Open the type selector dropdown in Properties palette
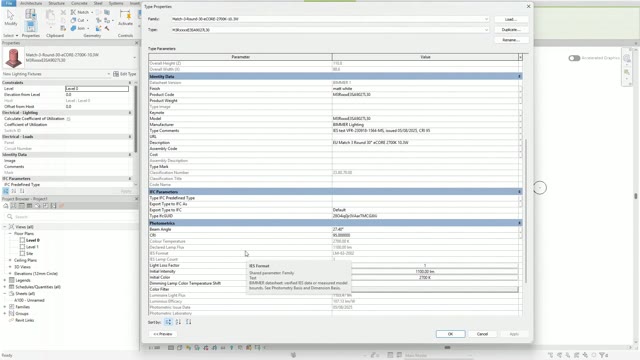The width and height of the screenshot is (640, 360). pos(135,58)
